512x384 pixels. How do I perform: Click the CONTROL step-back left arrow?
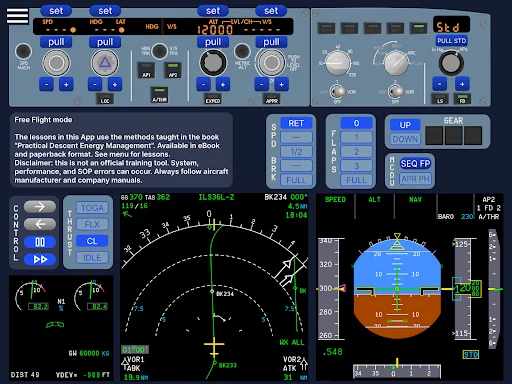pyautogui.click(x=40, y=224)
